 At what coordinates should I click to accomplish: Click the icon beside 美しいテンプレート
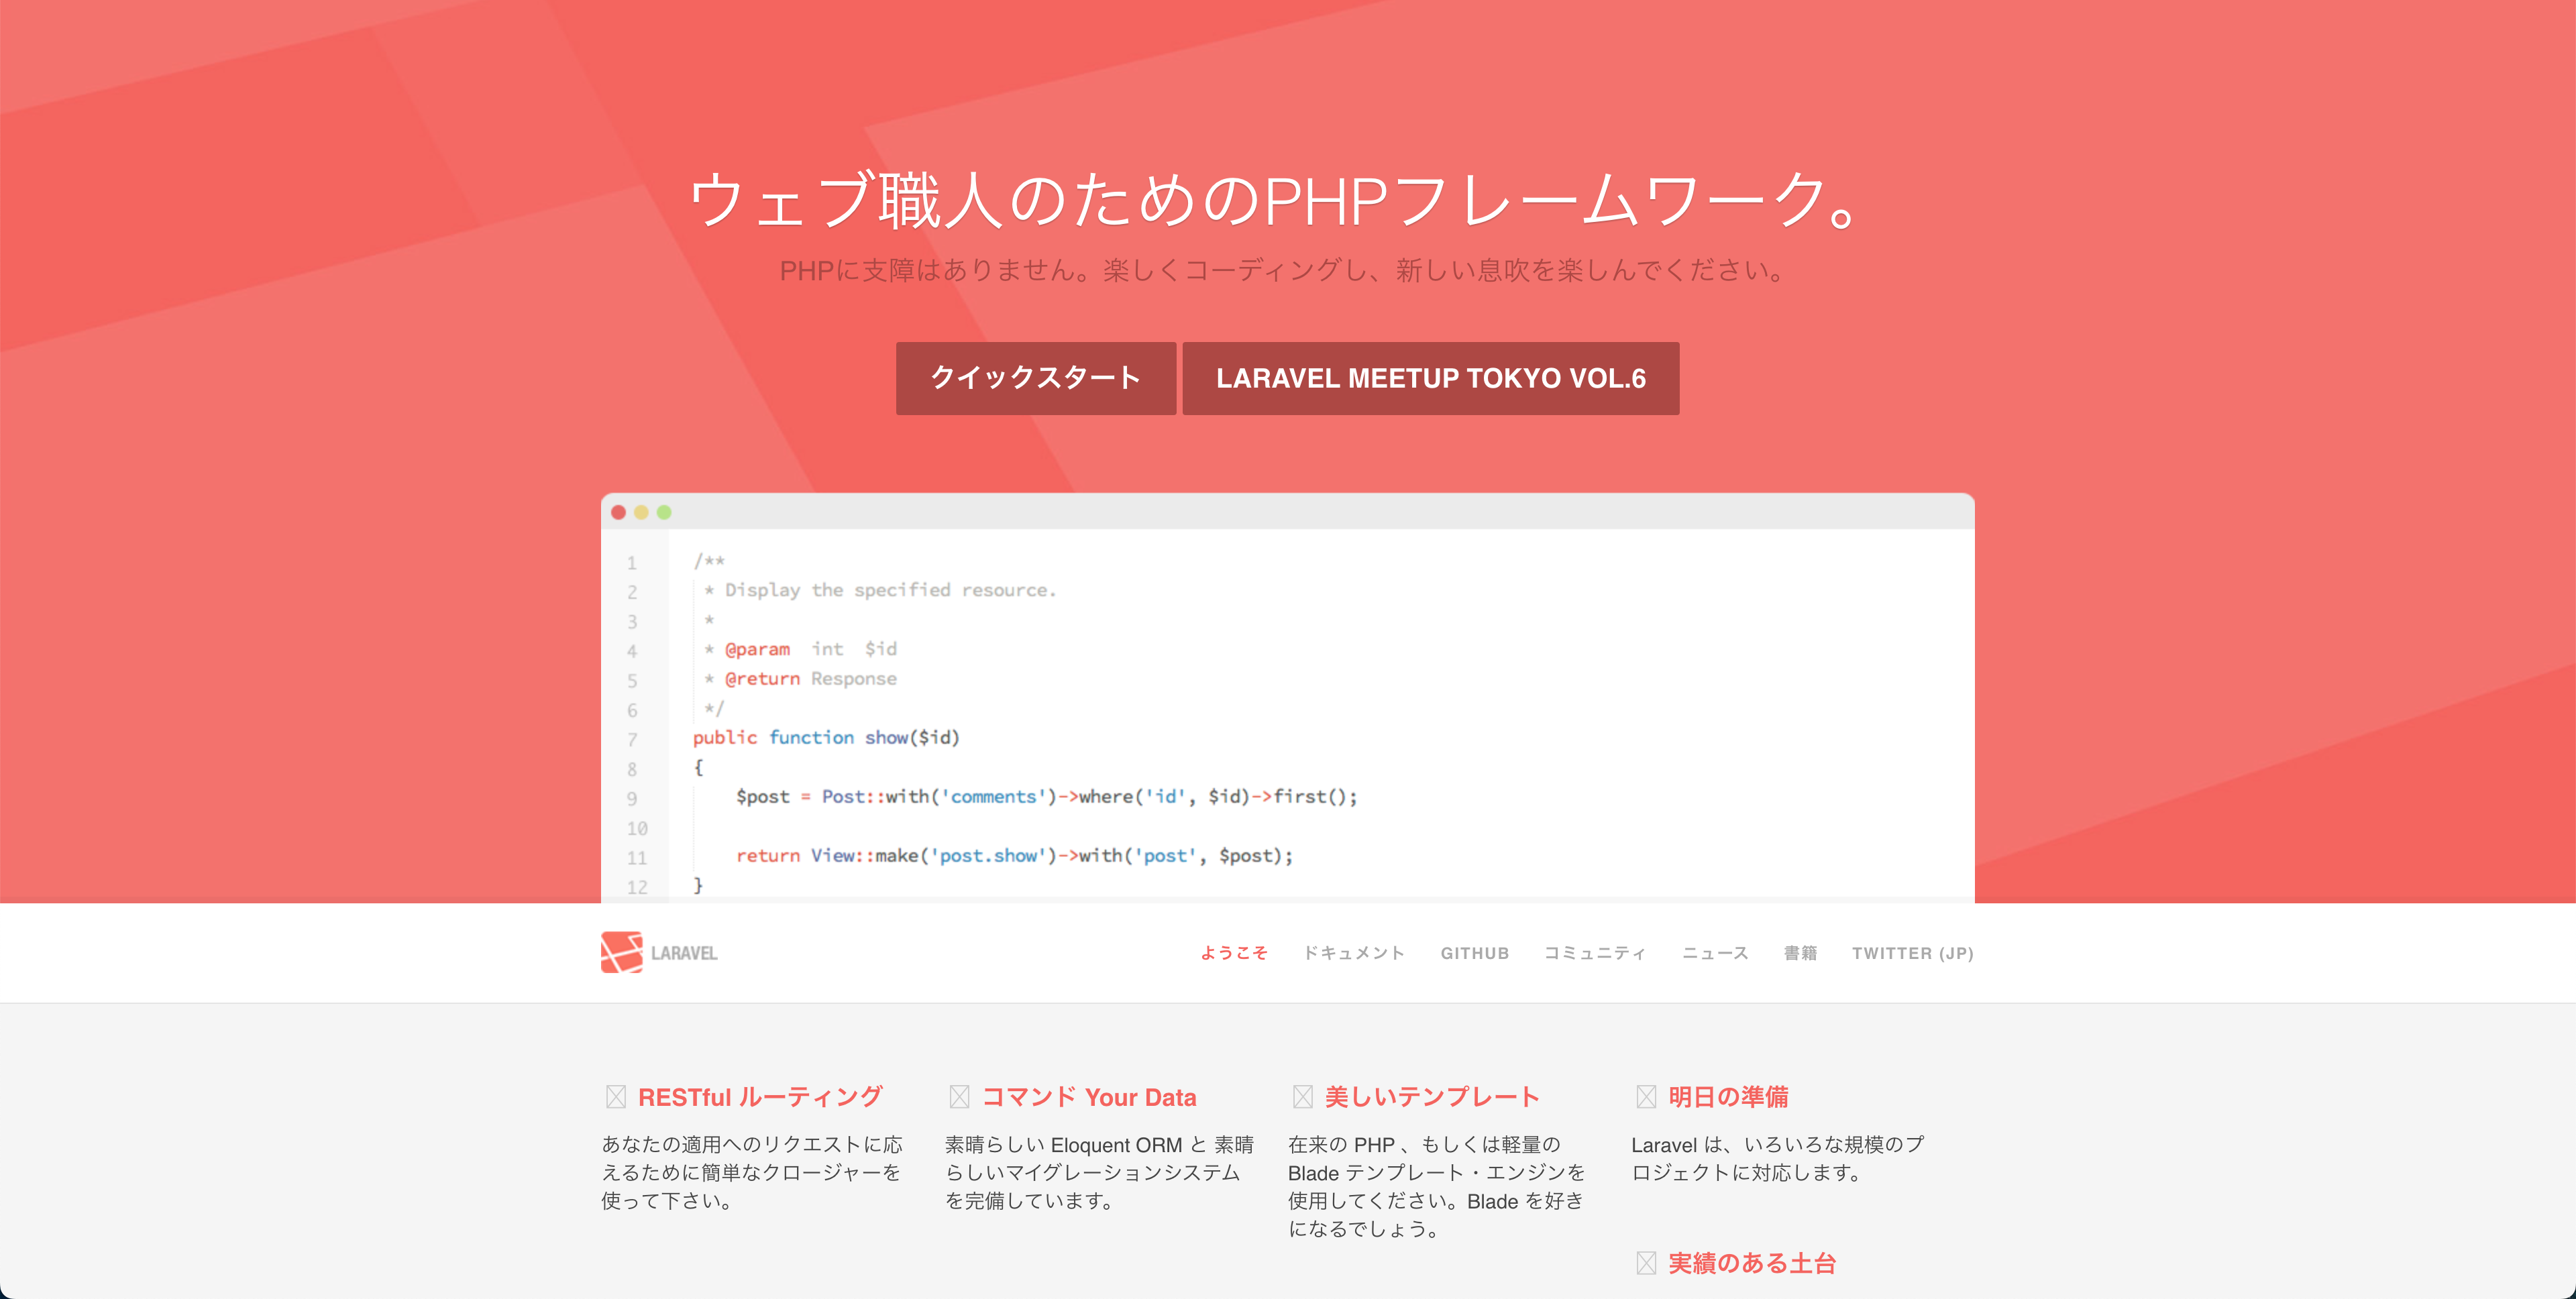coord(1302,1097)
